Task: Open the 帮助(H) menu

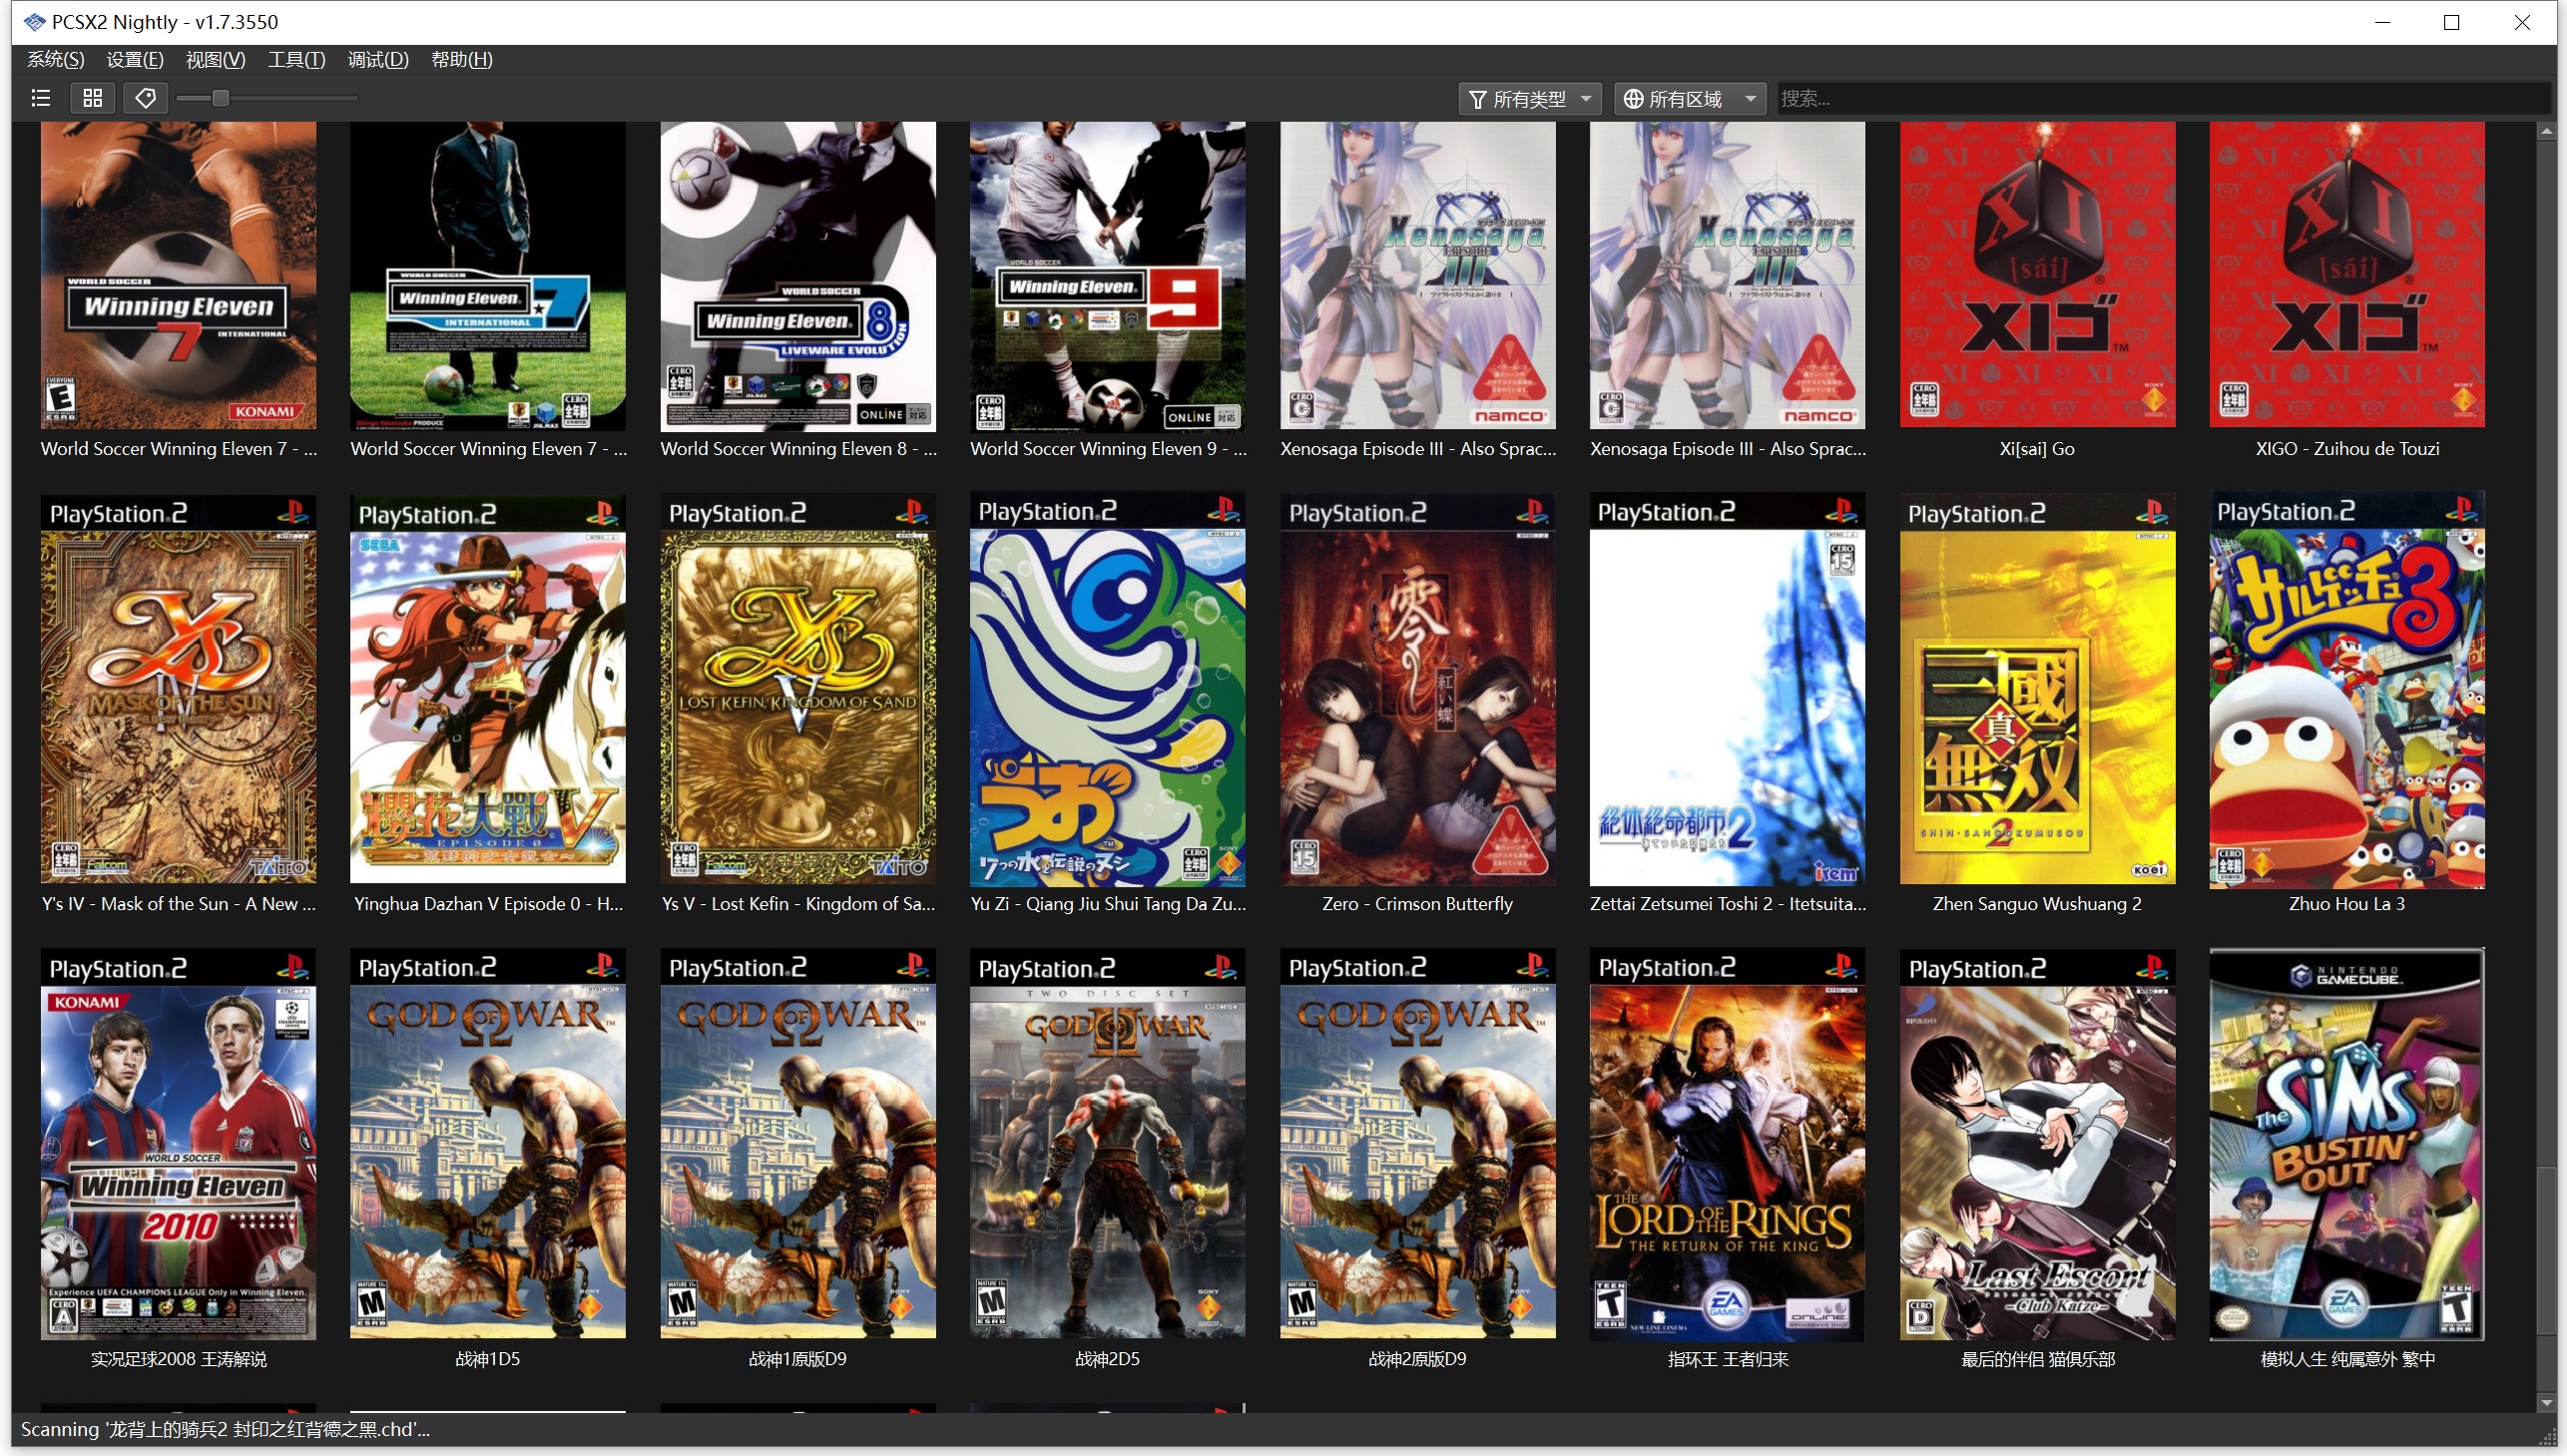Action: [x=462, y=60]
